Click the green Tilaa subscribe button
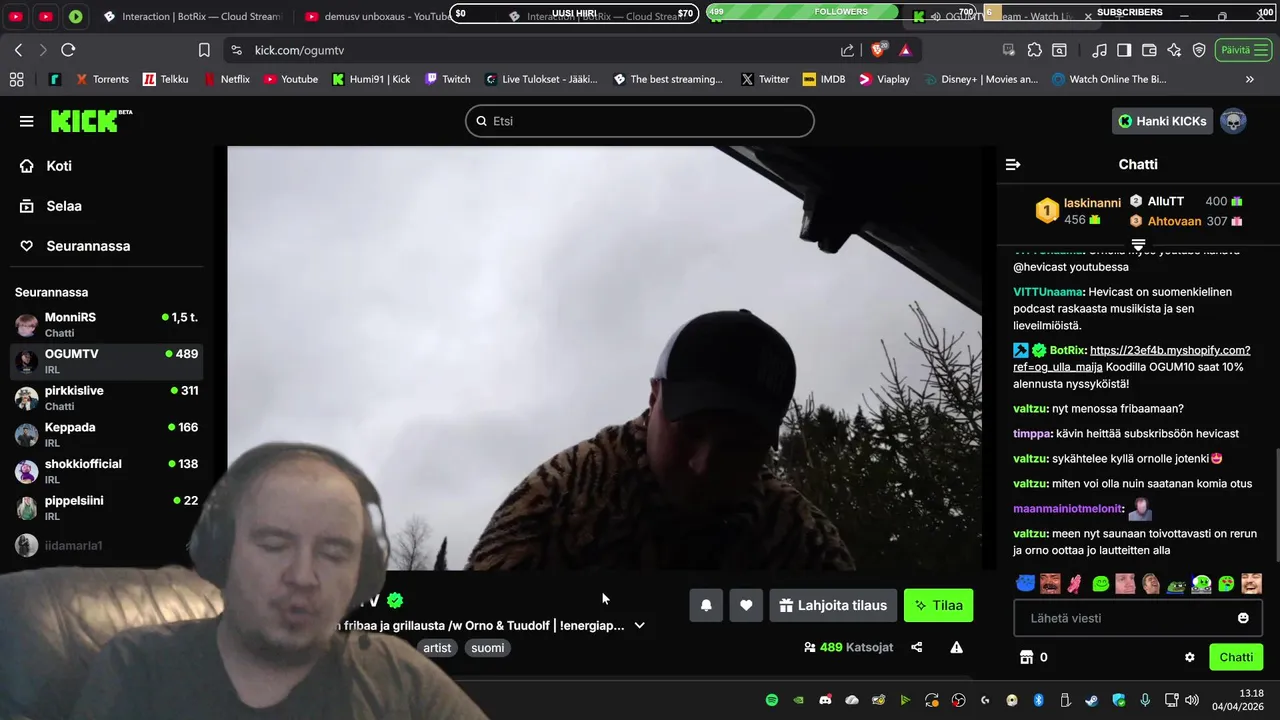 (x=938, y=605)
